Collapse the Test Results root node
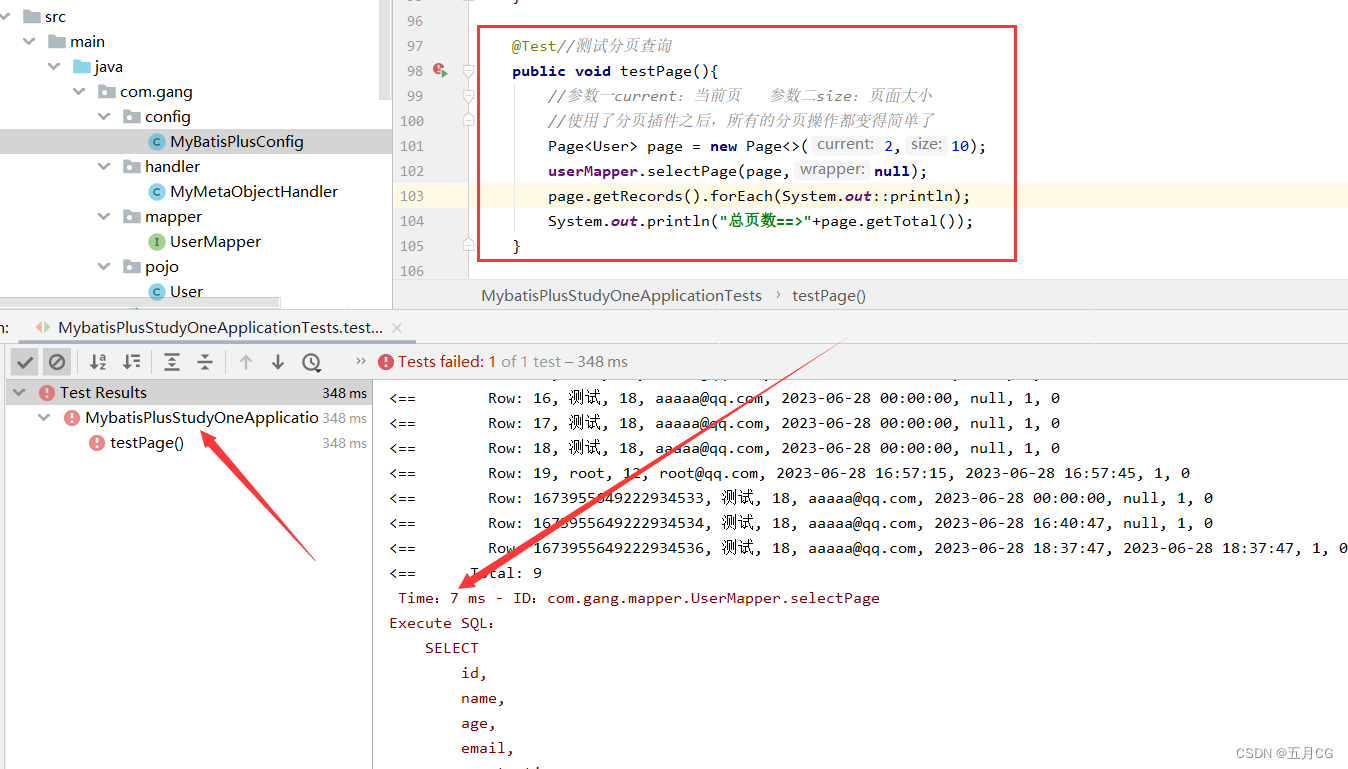This screenshot has height=769, width=1348. click(x=21, y=393)
